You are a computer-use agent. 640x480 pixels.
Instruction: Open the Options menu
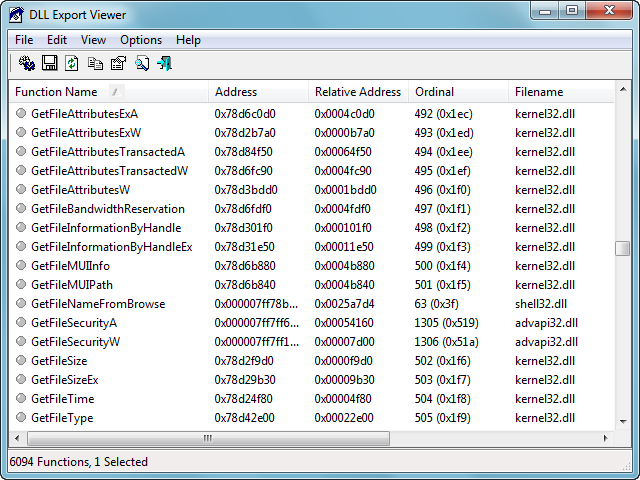point(141,40)
